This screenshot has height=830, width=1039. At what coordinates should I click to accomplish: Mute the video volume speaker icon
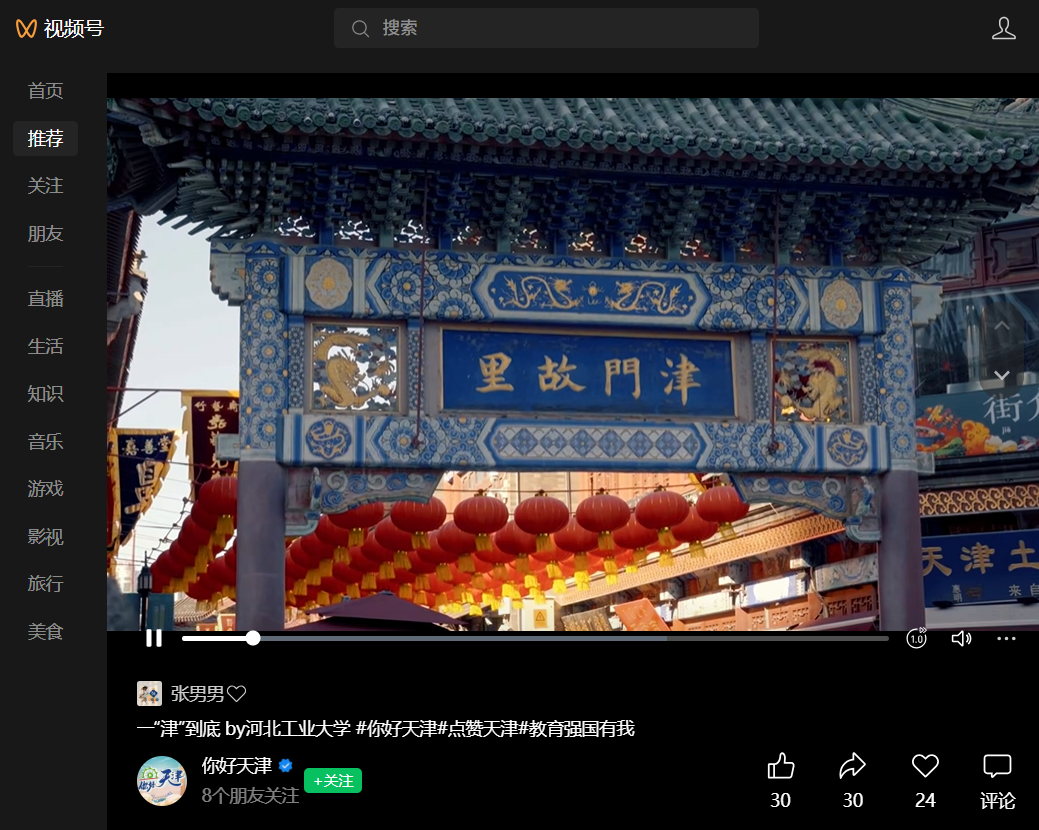961,638
